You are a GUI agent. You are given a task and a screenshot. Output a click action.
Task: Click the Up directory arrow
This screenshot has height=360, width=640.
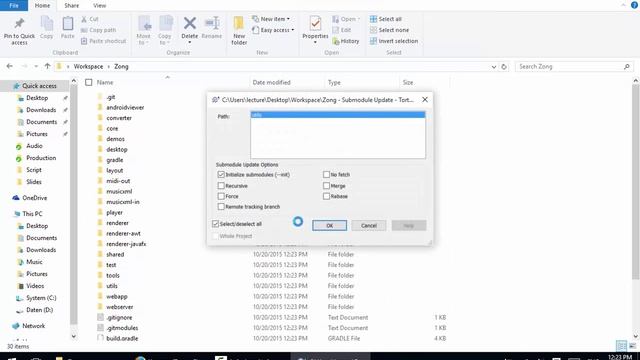point(47,66)
